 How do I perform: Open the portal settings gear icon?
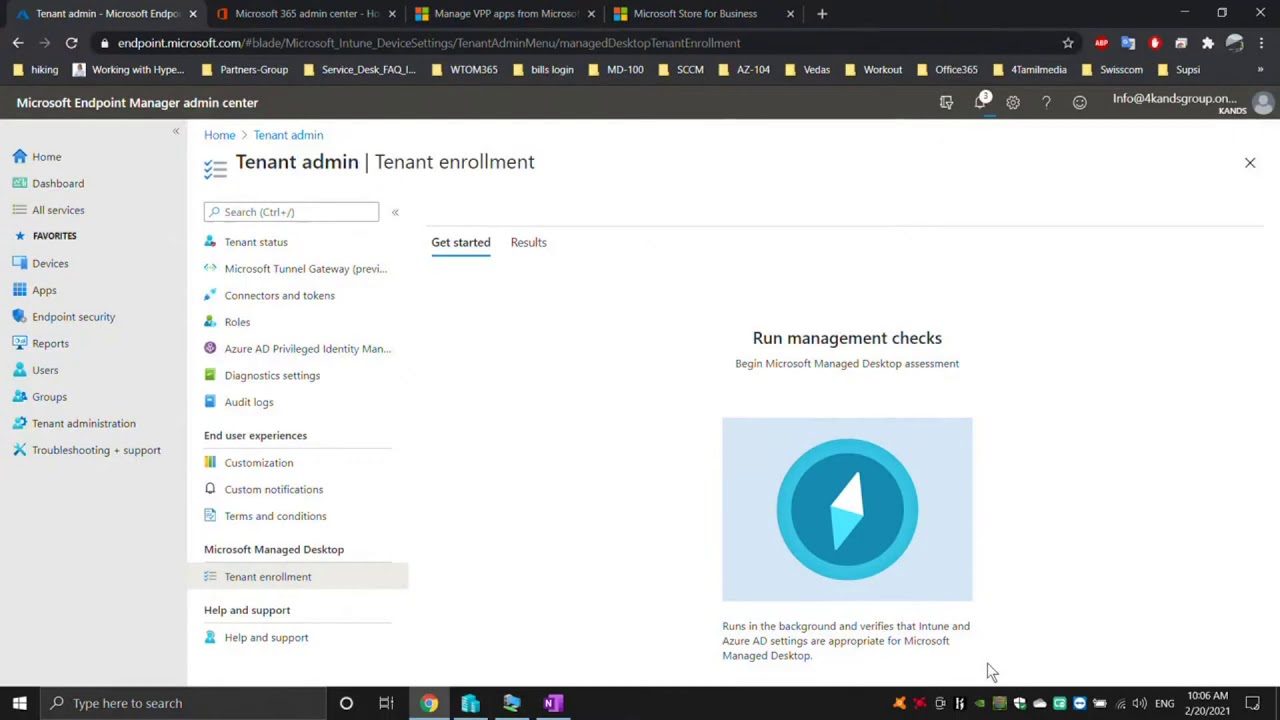pos(1013,102)
